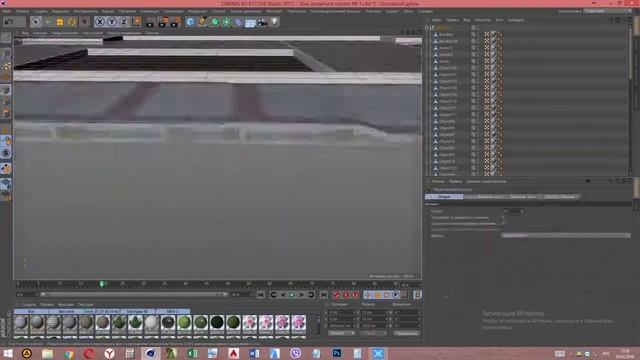Switch to Points mode in left palette
The width and height of the screenshot is (640, 360).
tap(6, 90)
